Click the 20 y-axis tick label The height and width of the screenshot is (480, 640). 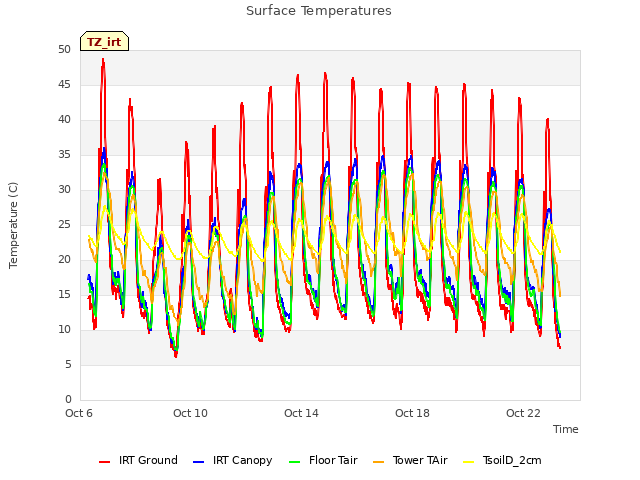[x=64, y=260]
